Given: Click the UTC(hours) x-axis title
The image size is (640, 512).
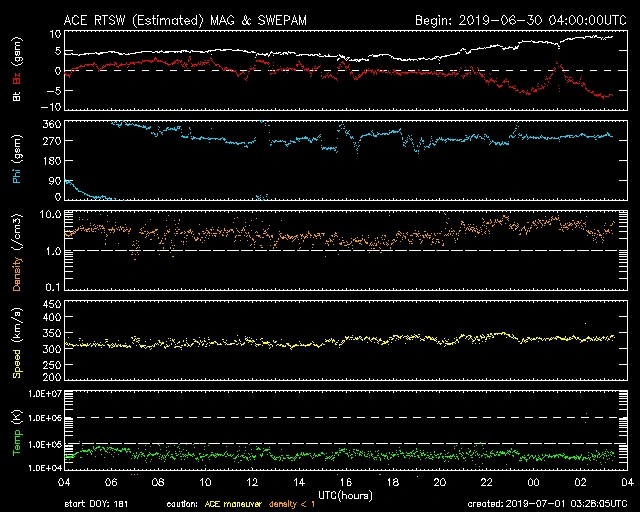Looking at the screenshot, I should 345,495.
